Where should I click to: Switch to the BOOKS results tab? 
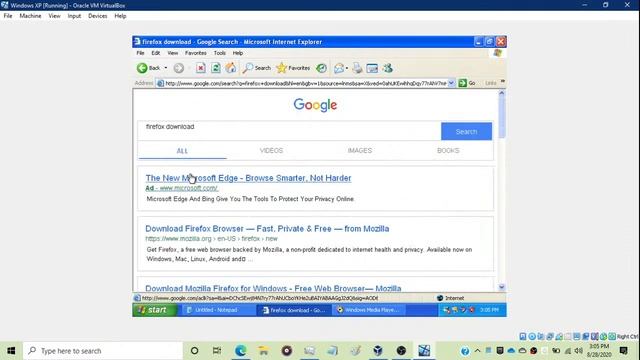[448, 151]
